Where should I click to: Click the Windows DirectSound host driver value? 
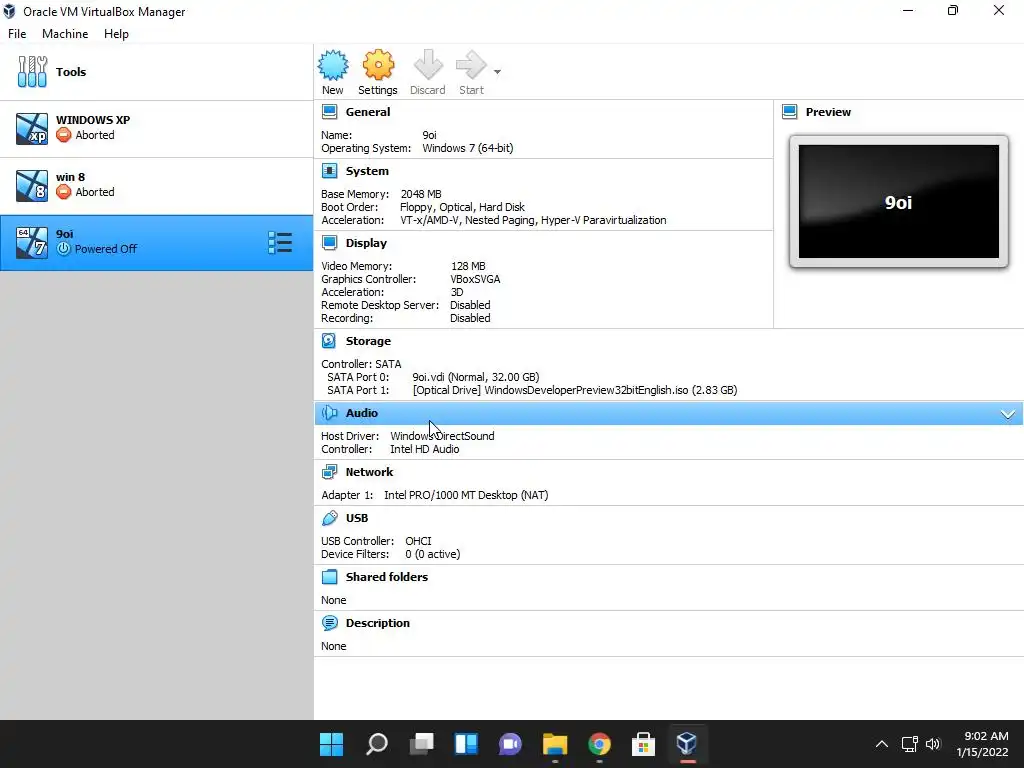[x=442, y=436]
